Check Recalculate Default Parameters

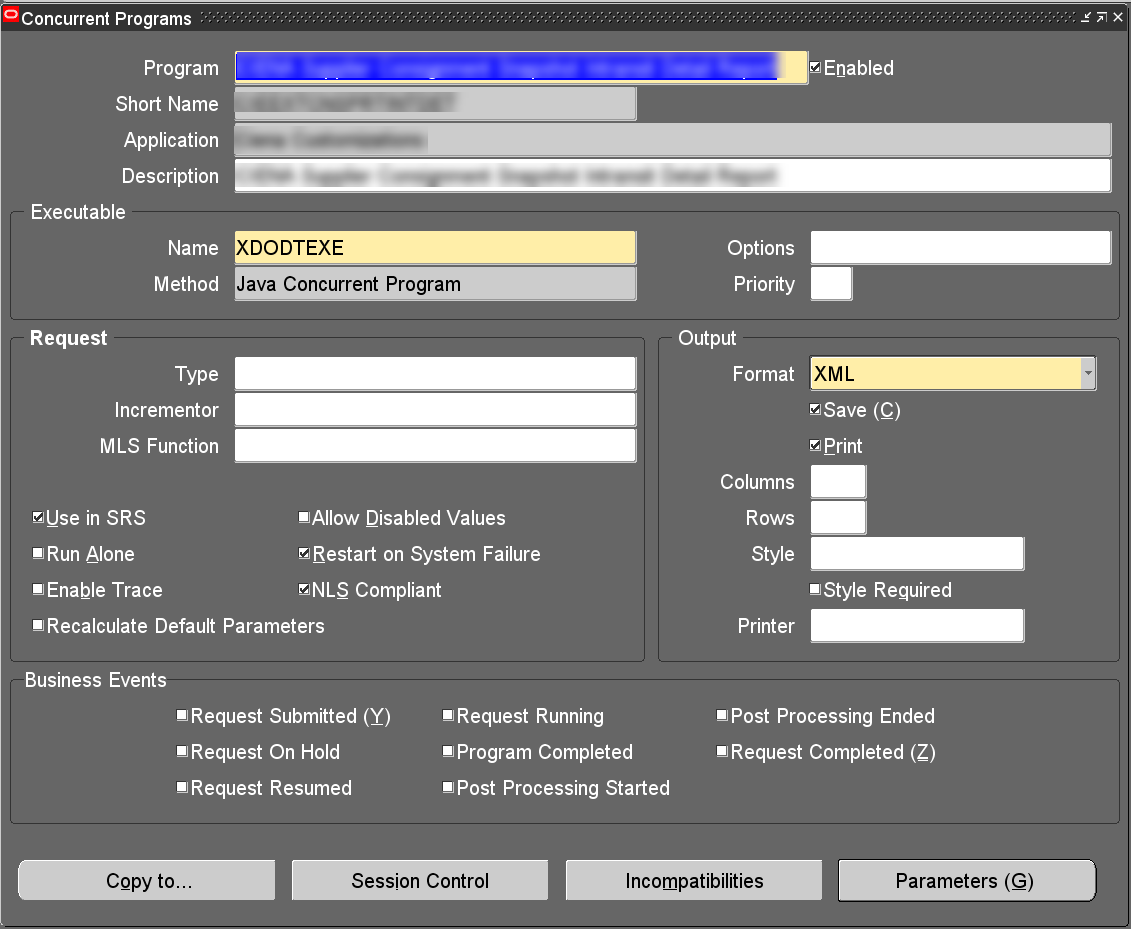(x=38, y=625)
